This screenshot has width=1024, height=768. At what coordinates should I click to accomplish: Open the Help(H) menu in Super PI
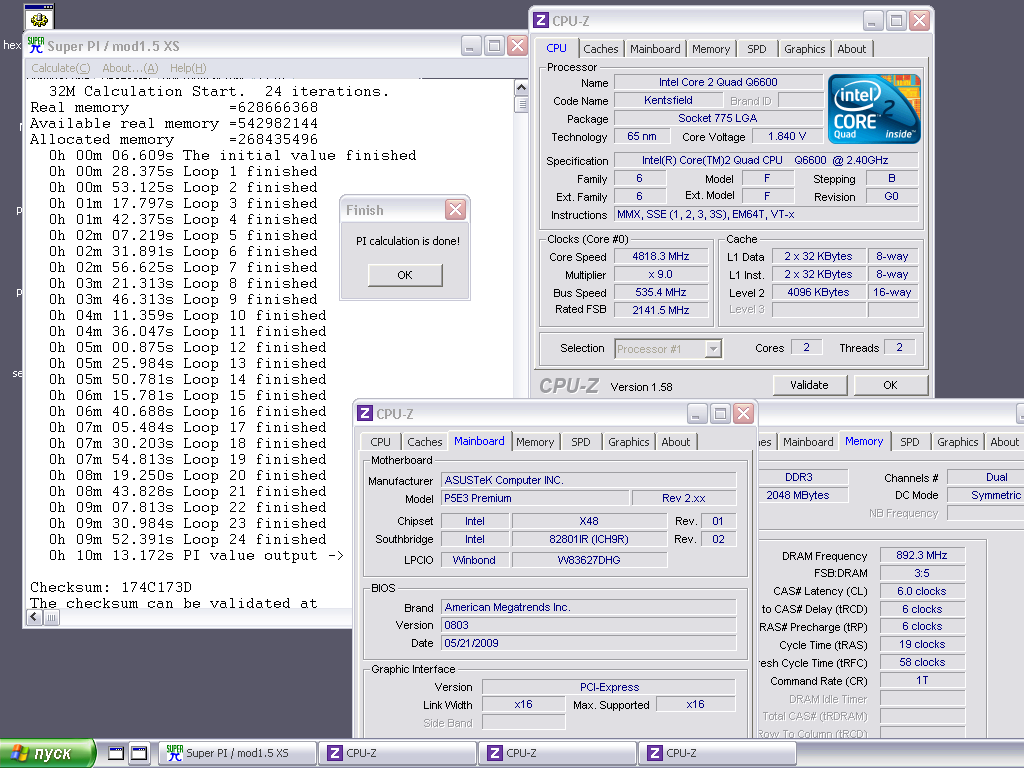pyautogui.click(x=188, y=68)
